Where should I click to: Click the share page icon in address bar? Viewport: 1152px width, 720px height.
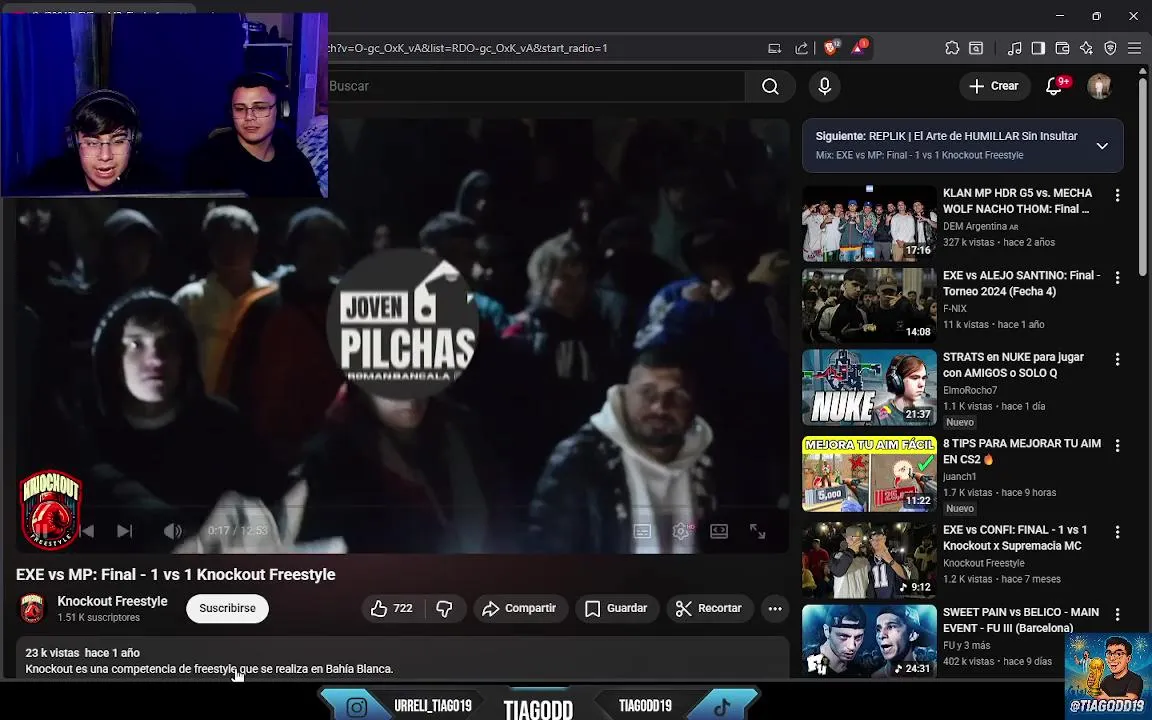[802, 48]
